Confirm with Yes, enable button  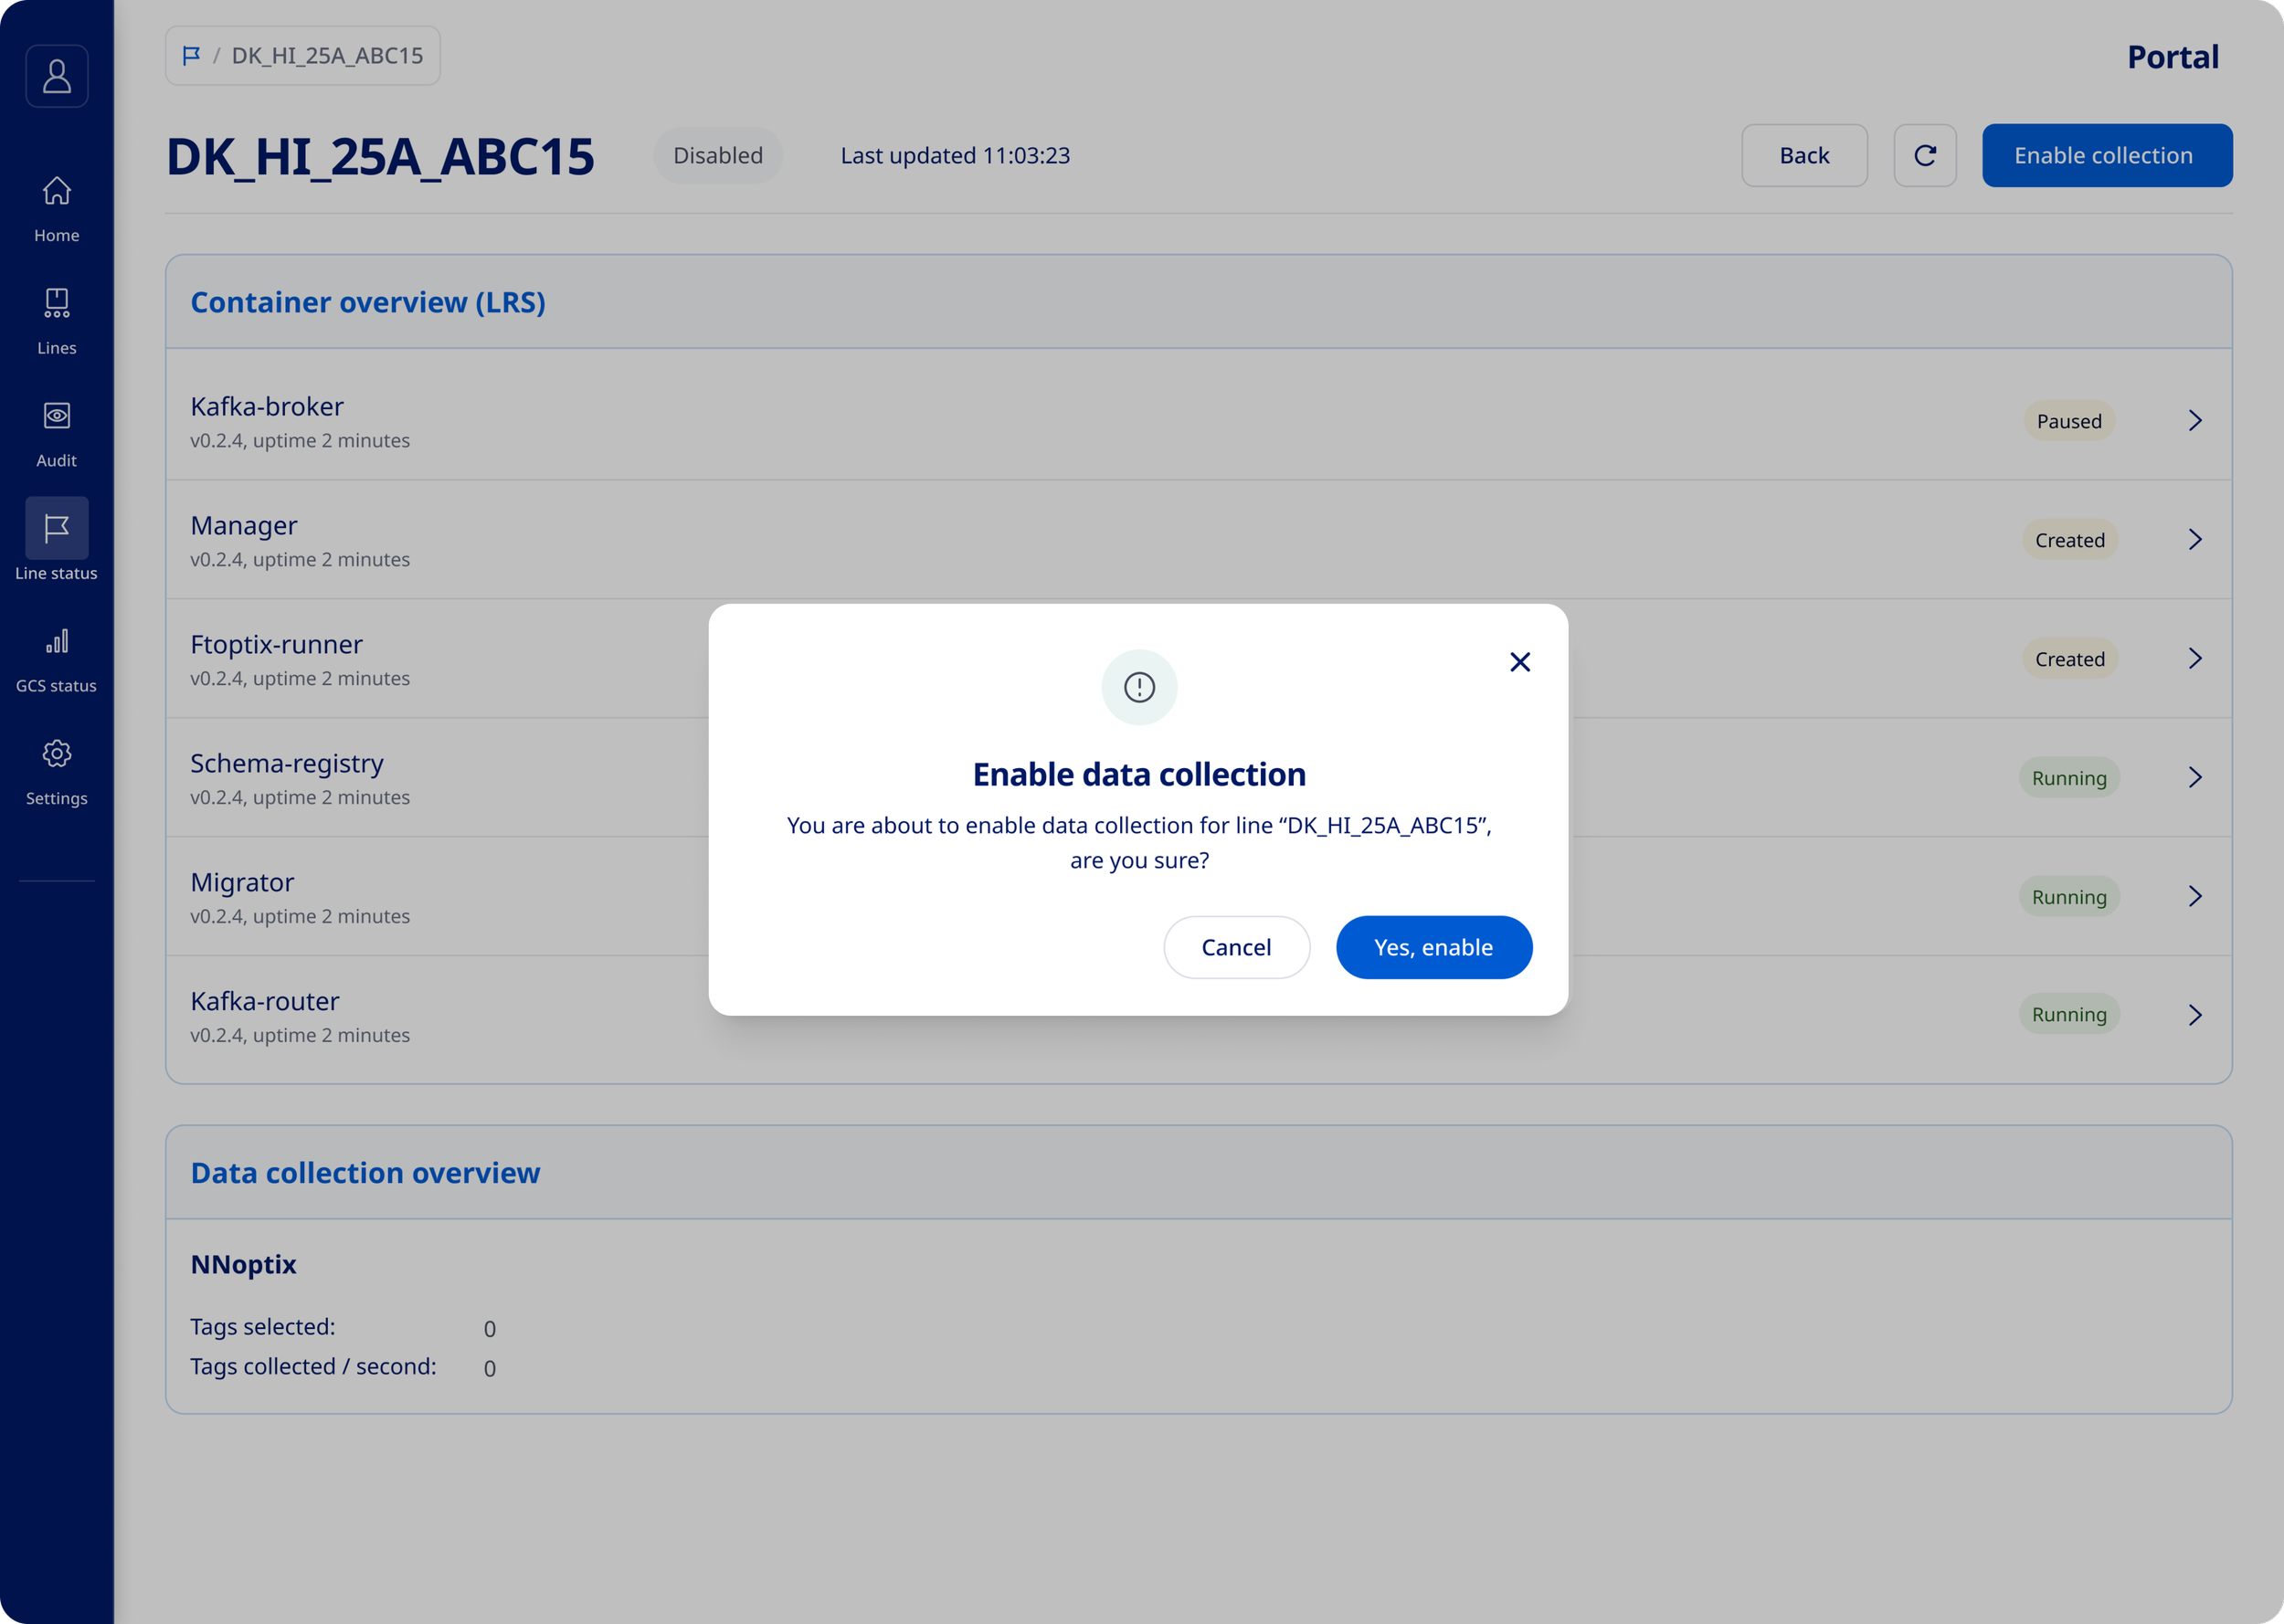[x=1433, y=947]
